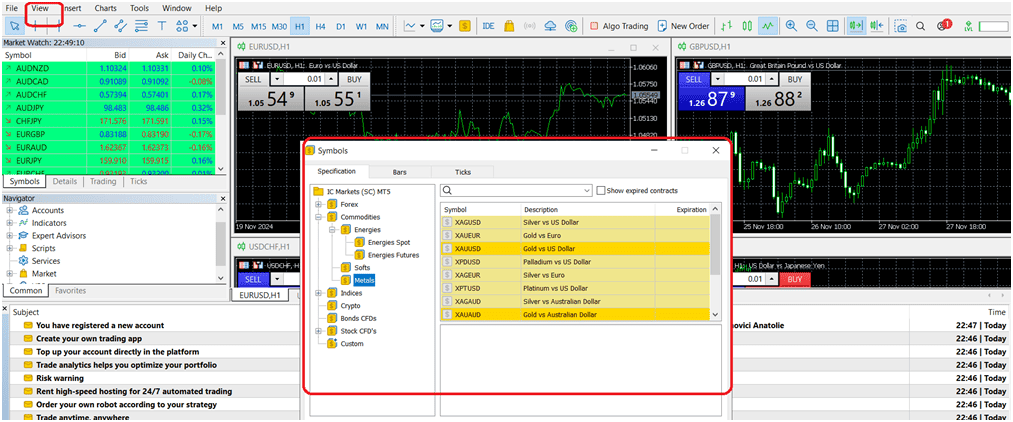Select Energies Futures tree item
Viewport: 1013px width, 422px height.
(x=393, y=255)
